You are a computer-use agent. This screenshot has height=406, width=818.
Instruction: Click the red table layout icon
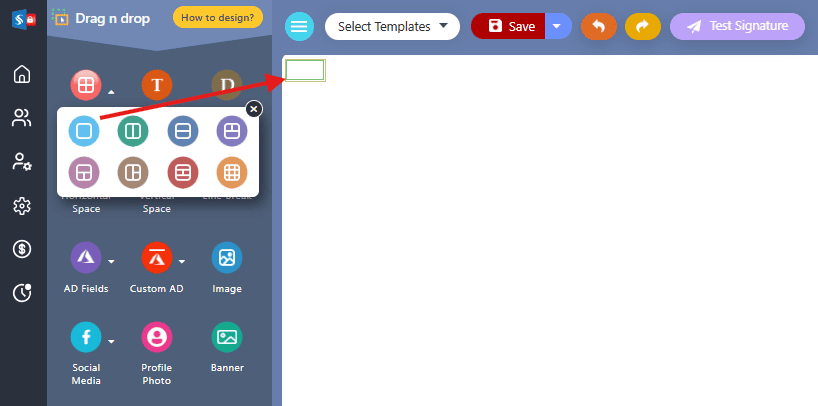pyautogui.click(x=86, y=85)
